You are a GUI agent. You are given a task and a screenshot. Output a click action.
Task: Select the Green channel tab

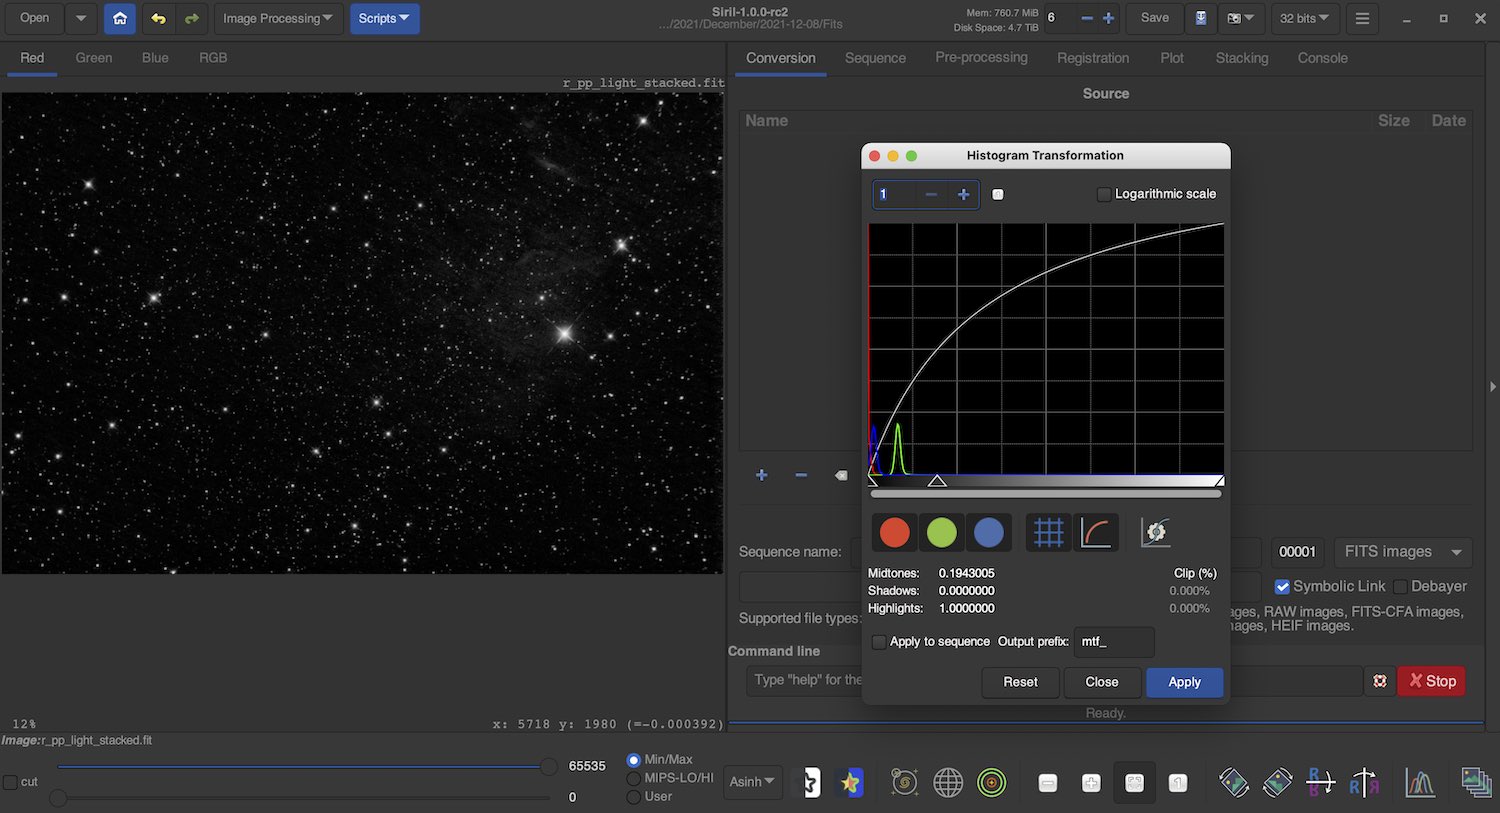(94, 58)
